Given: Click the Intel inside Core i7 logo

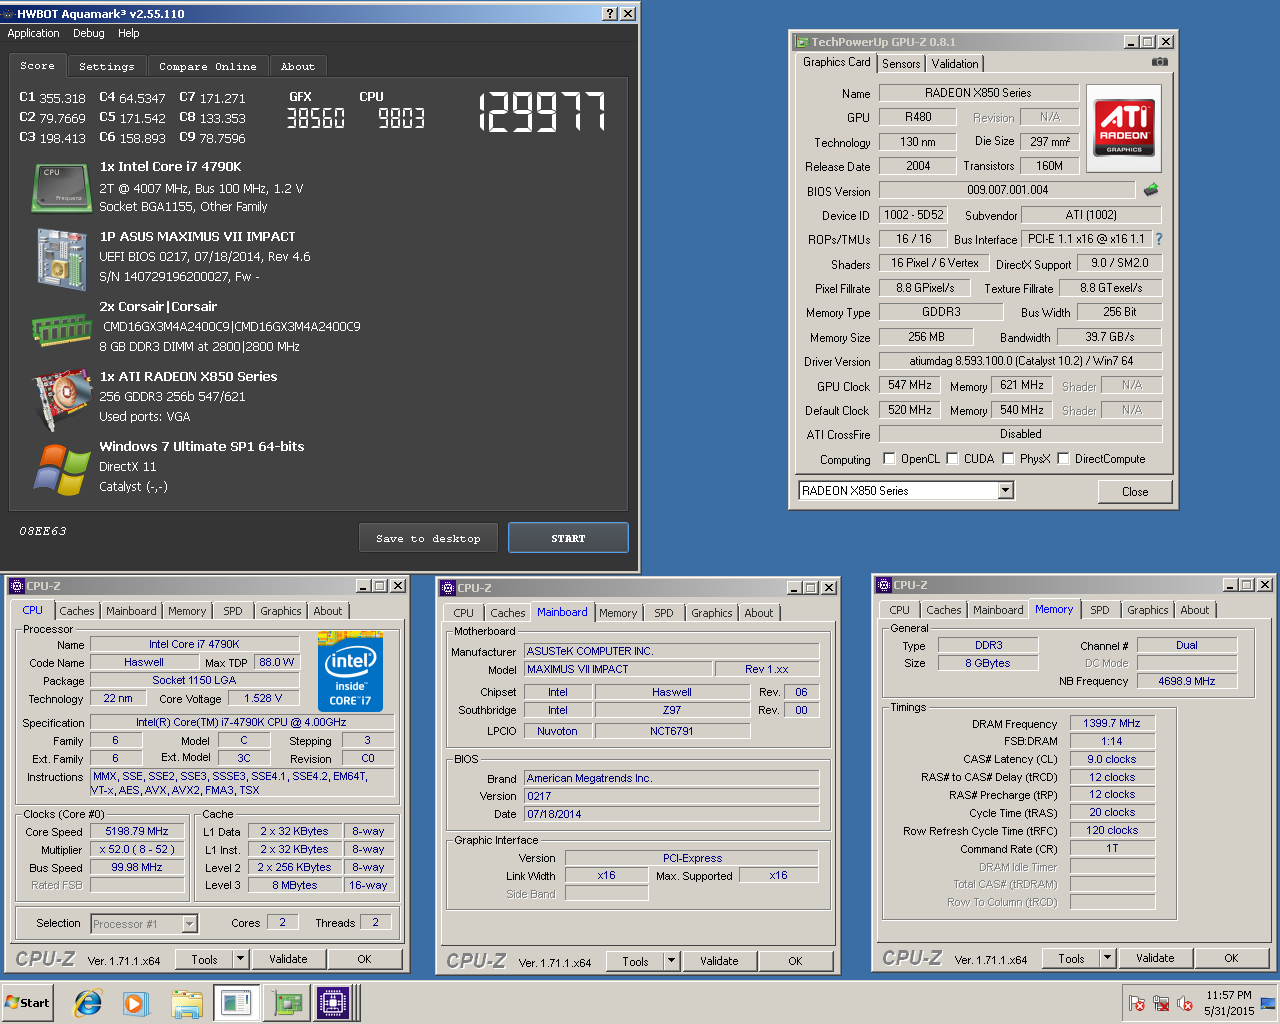Looking at the screenshot, I should pyautogui.click(x=350, y=672).
